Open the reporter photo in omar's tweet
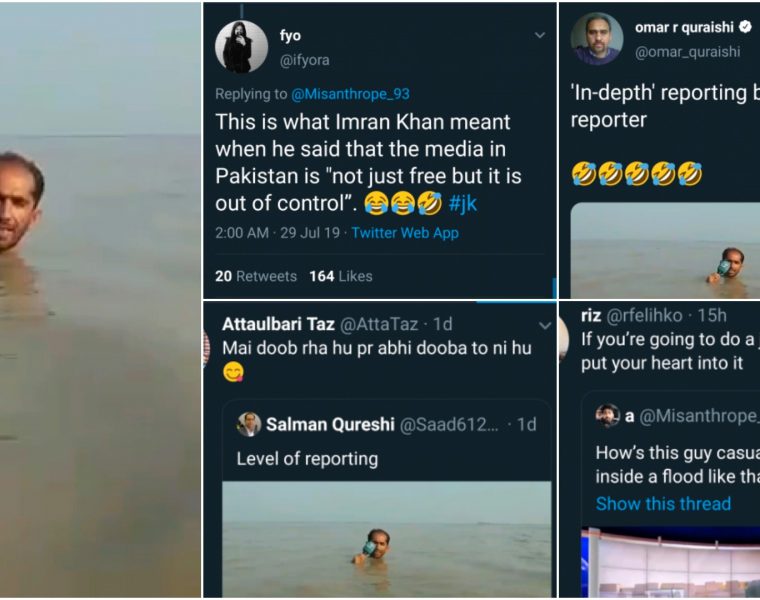 (665, 250)
